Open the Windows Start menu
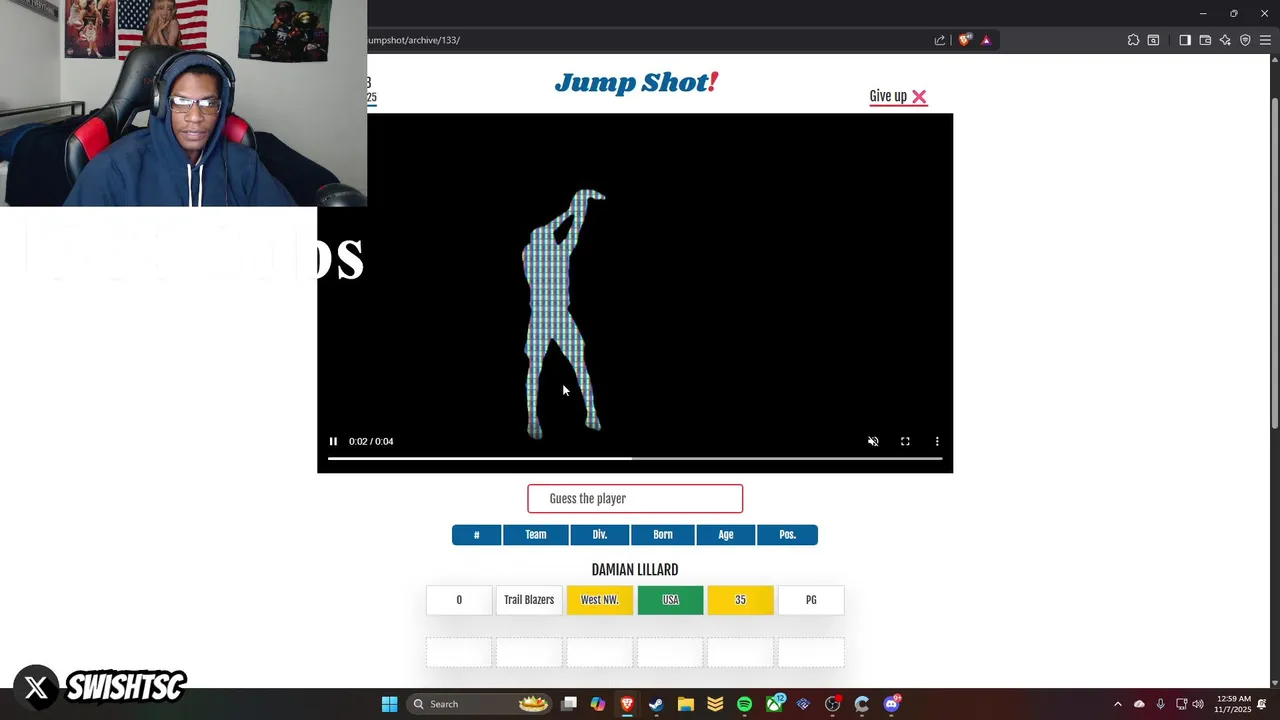This screenshot has height=720, width=1280. click(389, 704)
